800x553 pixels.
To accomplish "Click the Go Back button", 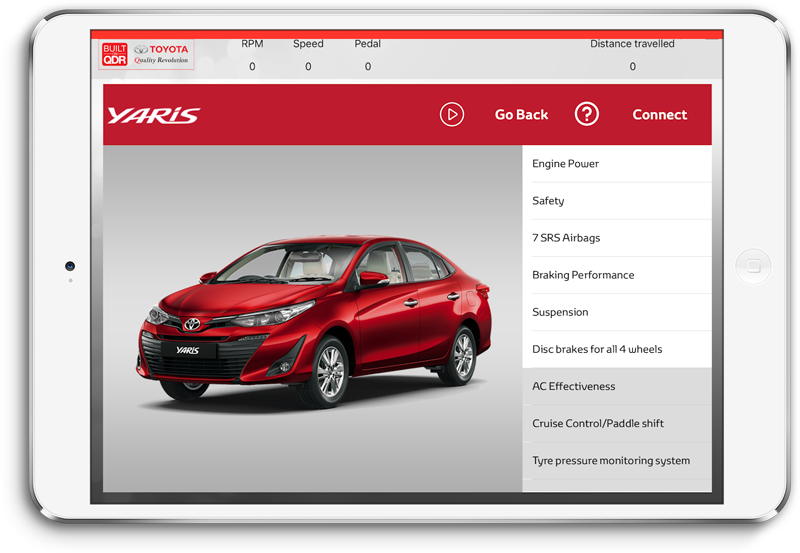I will (521, 115).
